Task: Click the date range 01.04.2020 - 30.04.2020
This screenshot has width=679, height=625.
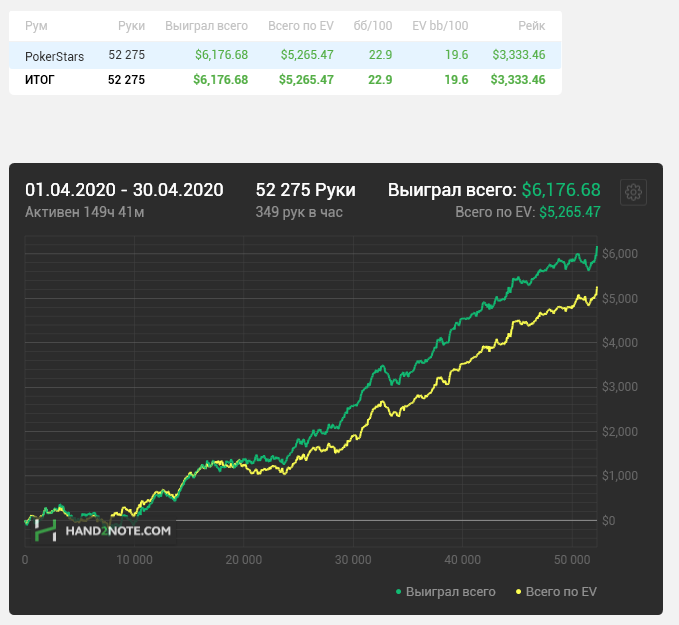Action: tap(124, 190)
